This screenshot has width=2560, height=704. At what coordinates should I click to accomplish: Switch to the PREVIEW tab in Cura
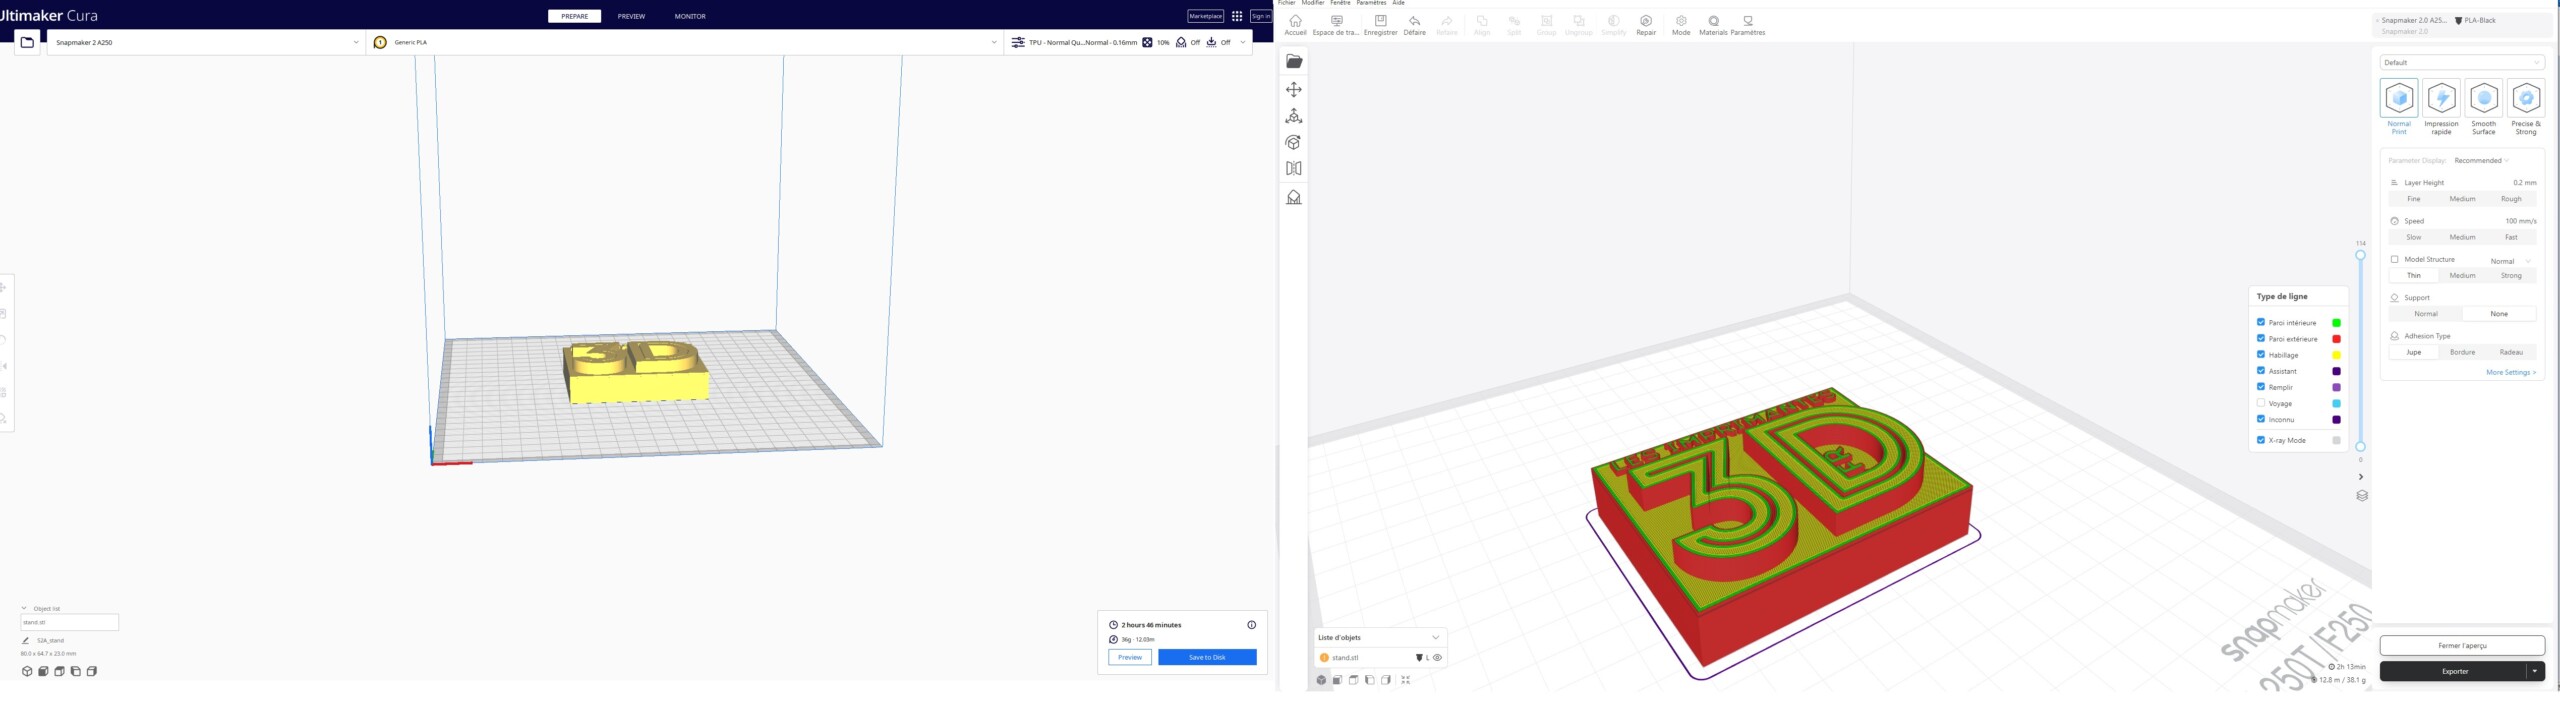point(631,16)
